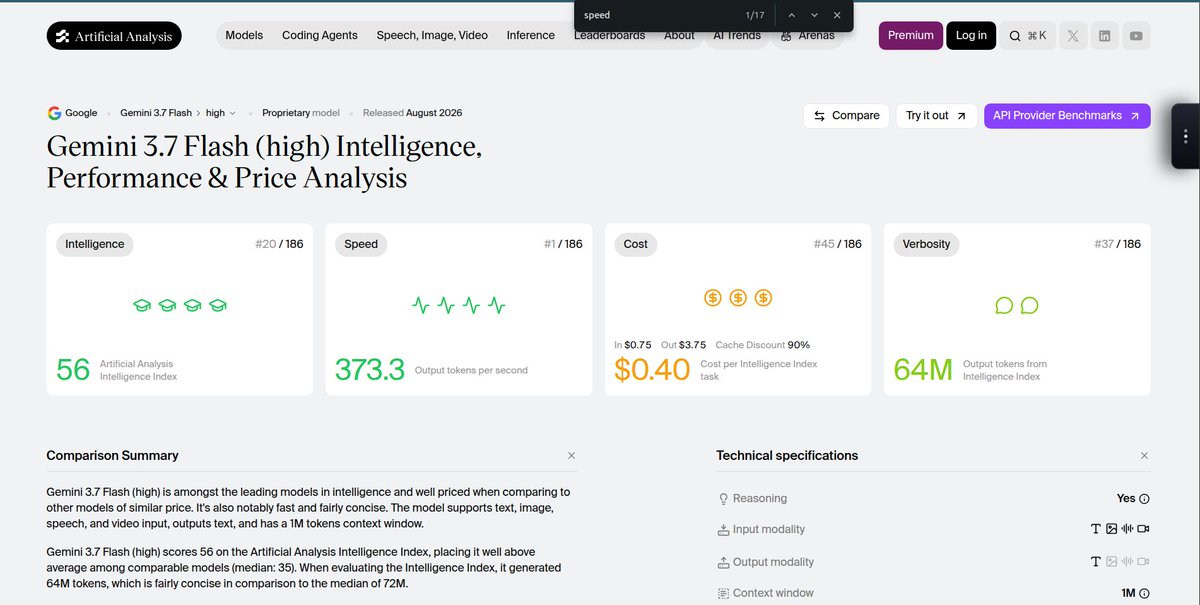The height and width of the screenshot is (605, 1200).
Task: Click the Context window row icon
Action: tap(724, 593)
